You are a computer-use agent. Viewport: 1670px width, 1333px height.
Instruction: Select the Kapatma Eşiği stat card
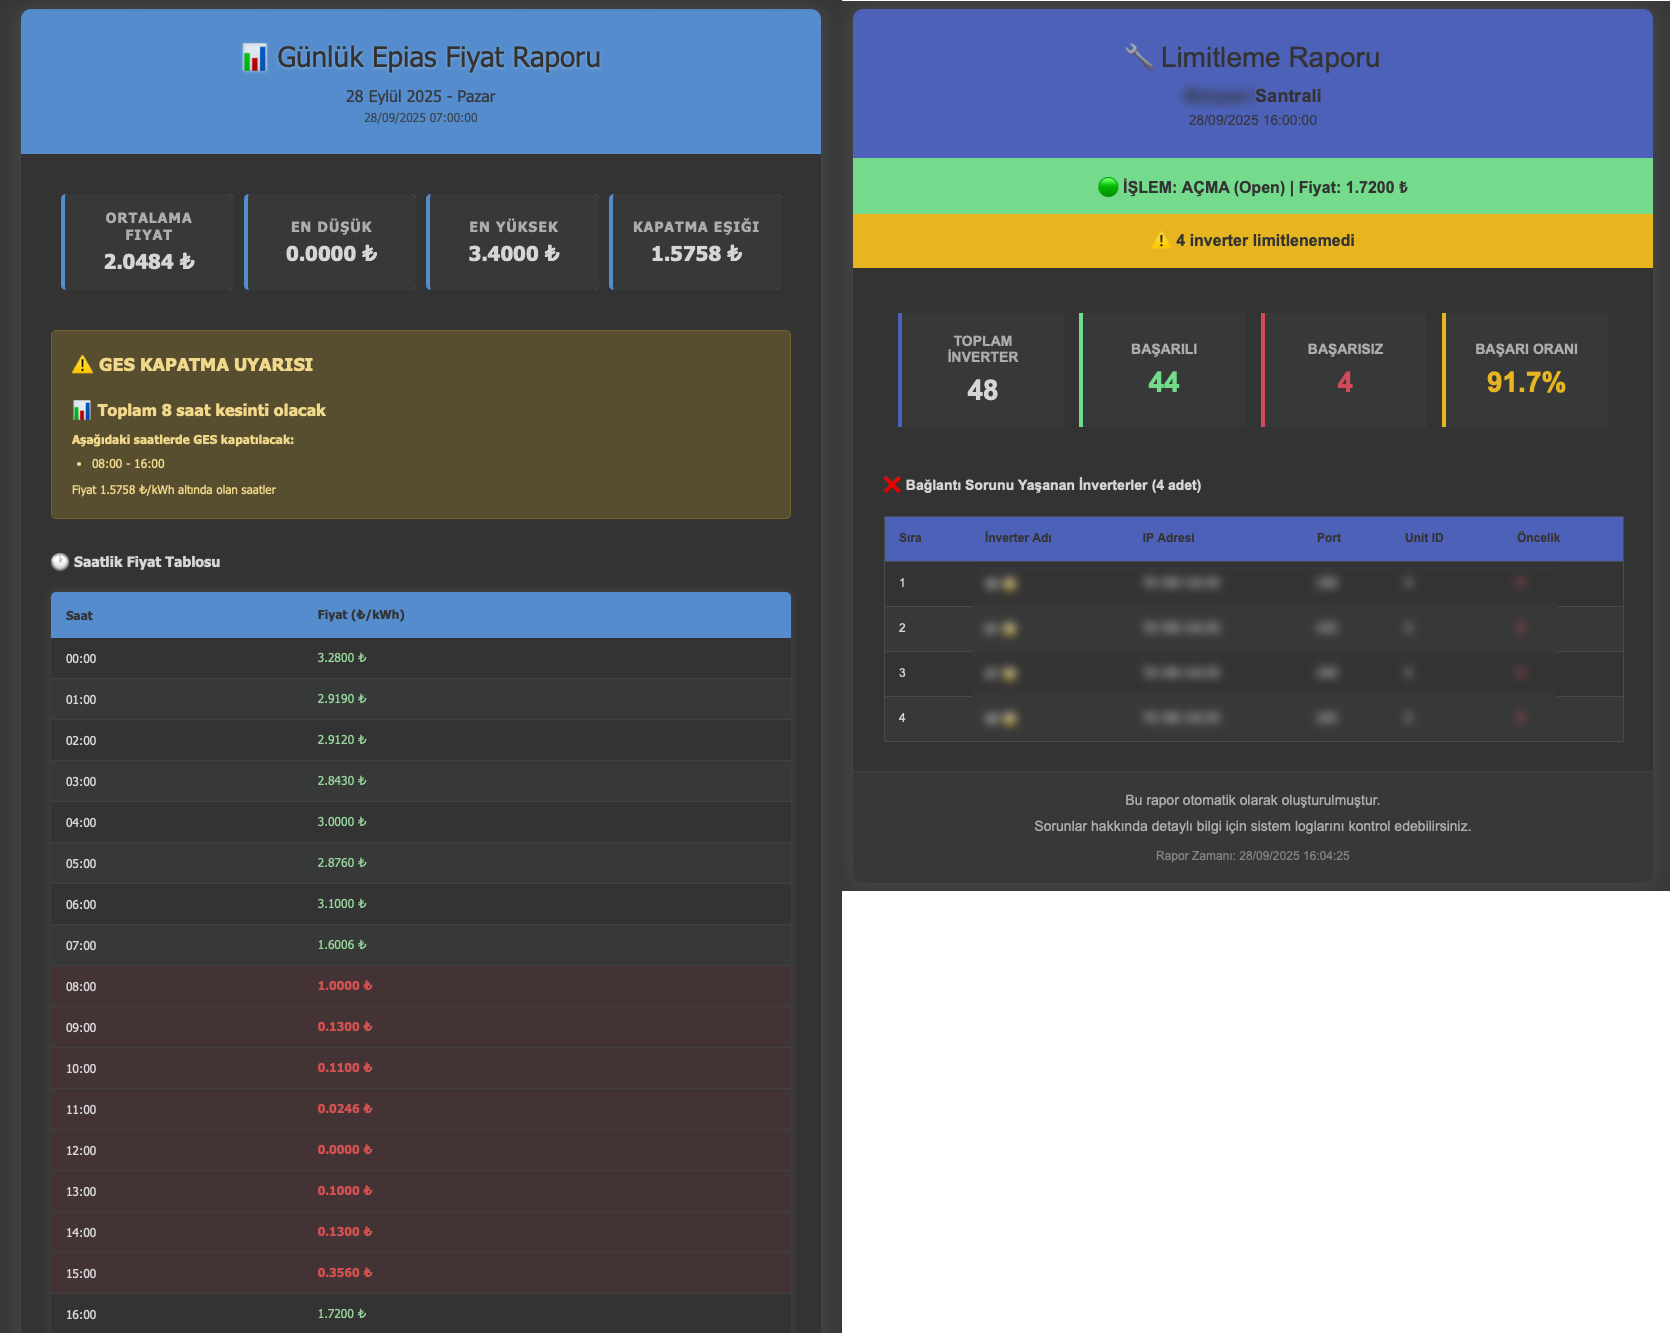(696, 242)
